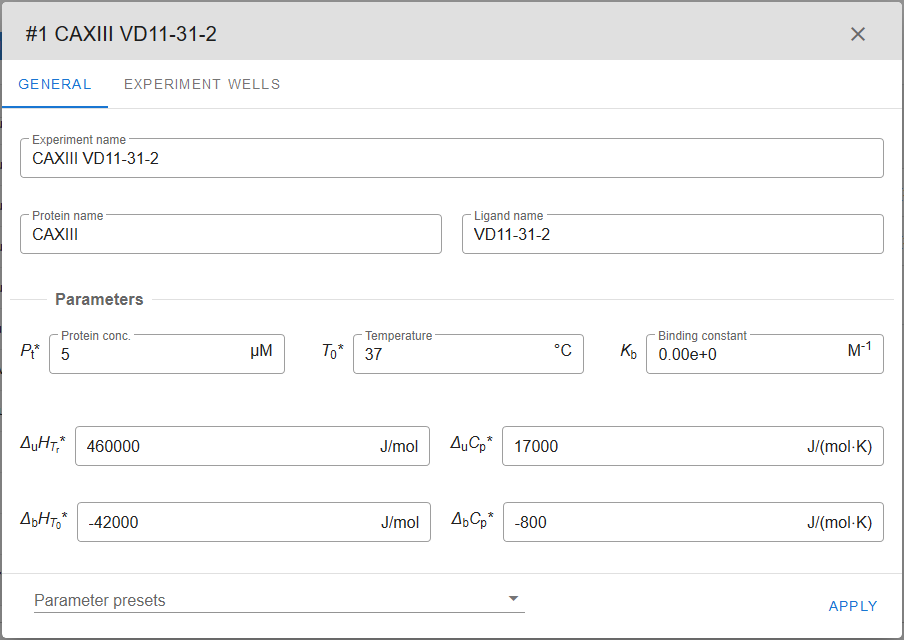
Task: Open the Parameter presets combo box text
Action: pos(260,600)
